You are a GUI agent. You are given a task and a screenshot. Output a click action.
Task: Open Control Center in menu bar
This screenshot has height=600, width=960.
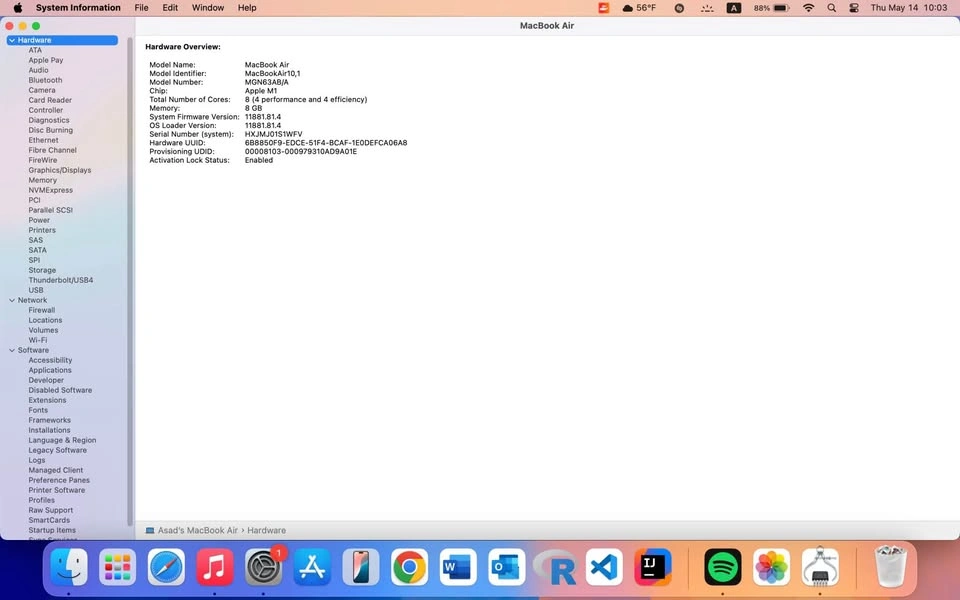point(854,8)
